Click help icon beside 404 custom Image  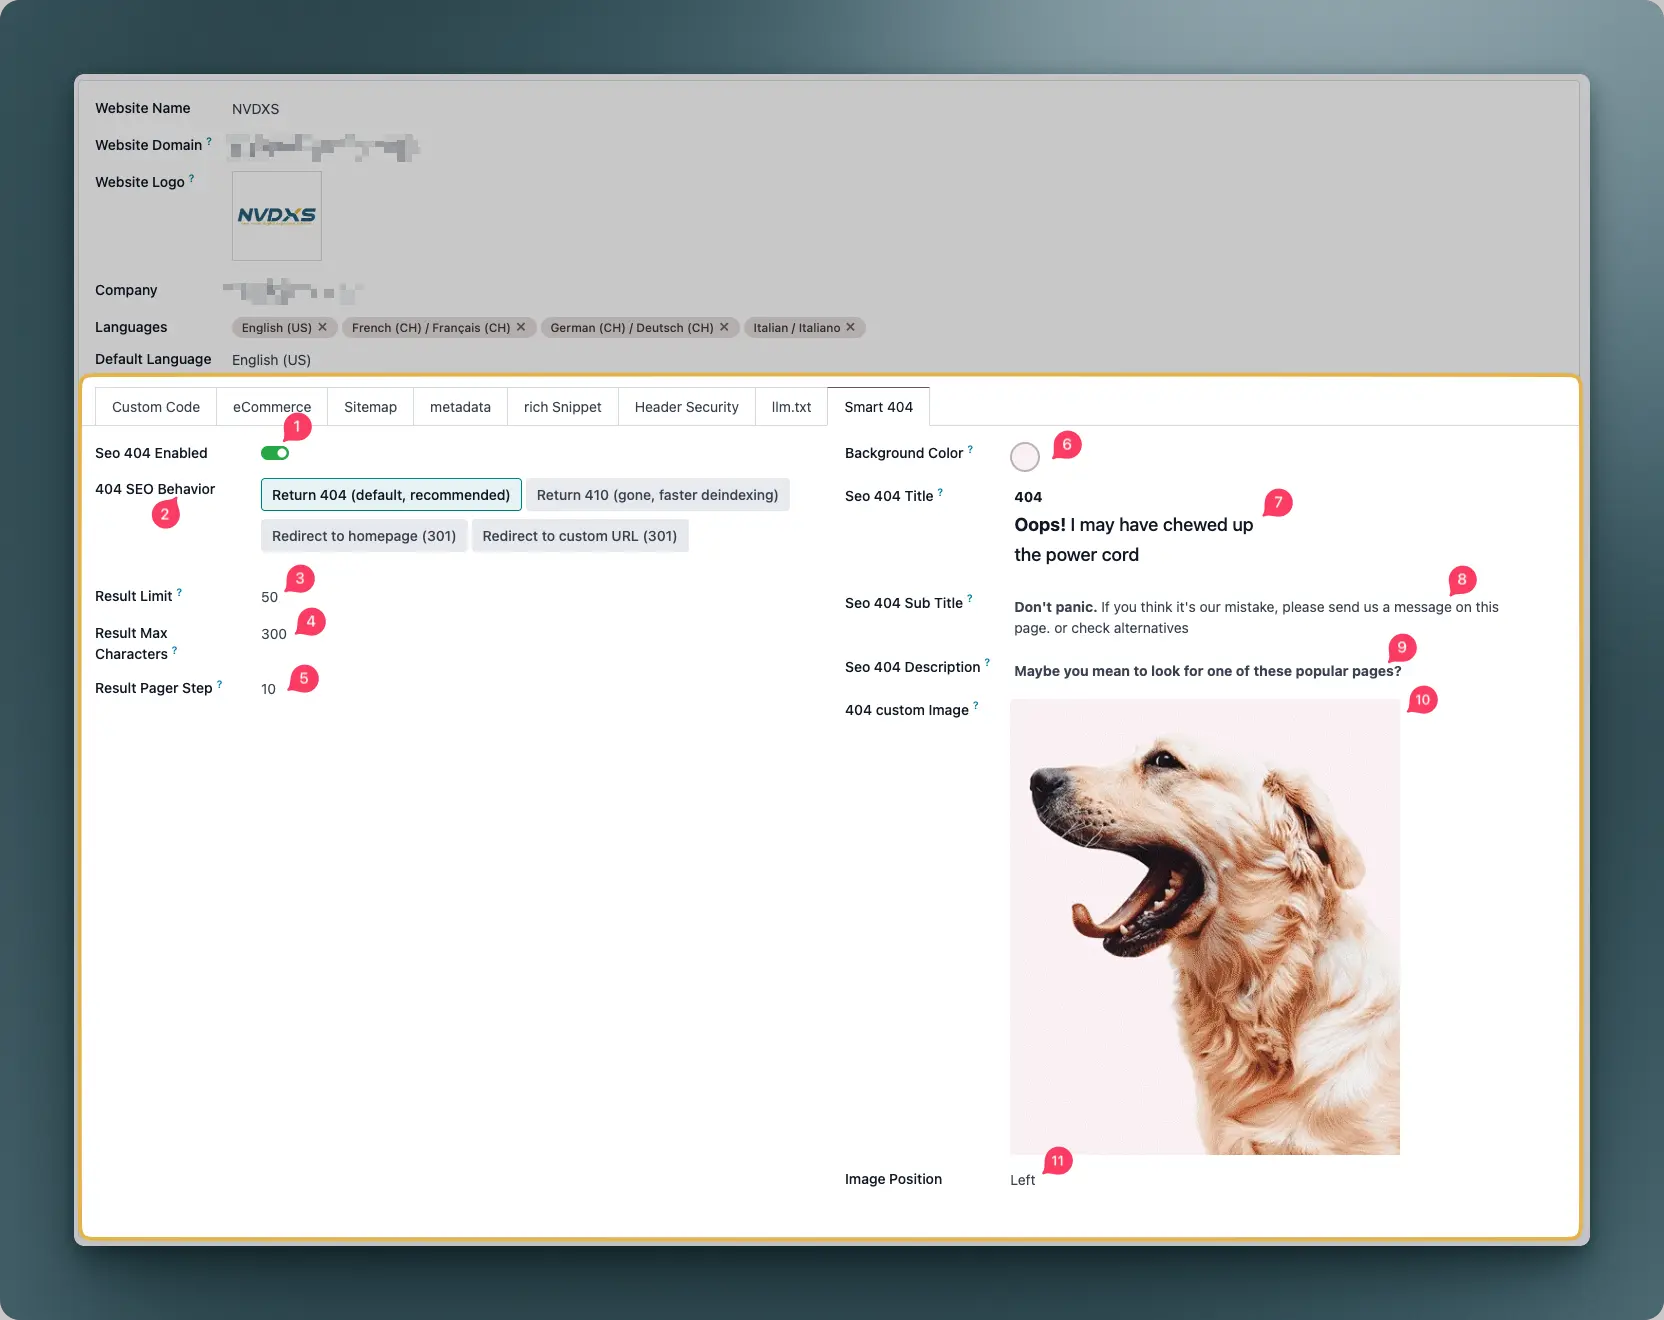[976, 706]
